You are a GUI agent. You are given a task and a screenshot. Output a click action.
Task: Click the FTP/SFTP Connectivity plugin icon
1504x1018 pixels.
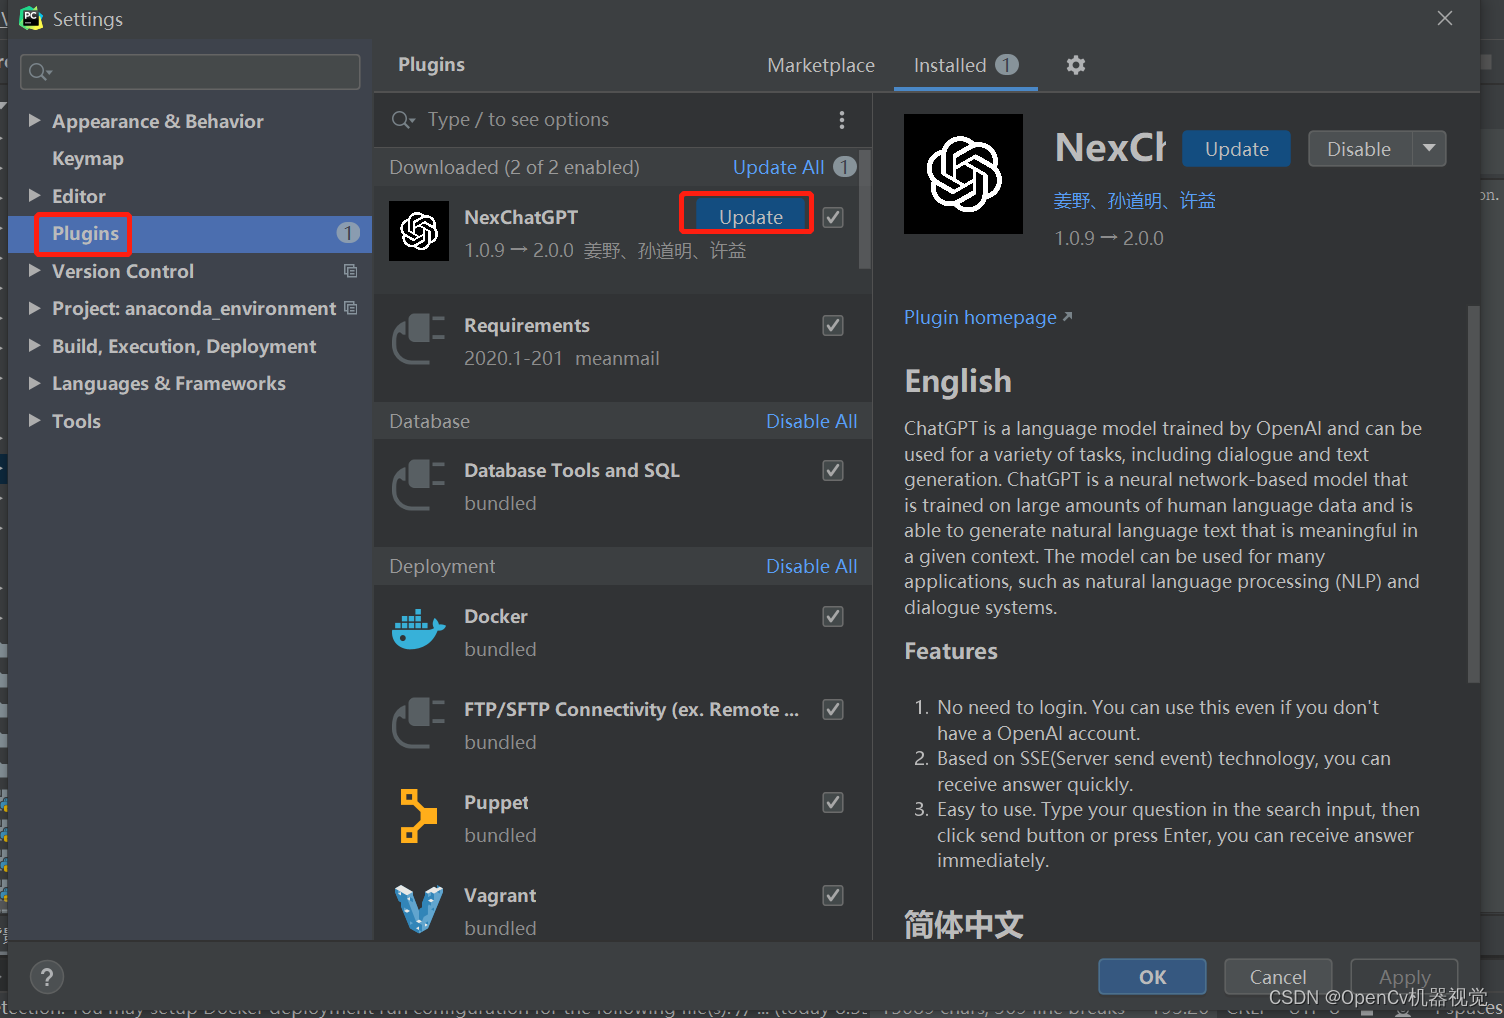(x=419, y=724)
